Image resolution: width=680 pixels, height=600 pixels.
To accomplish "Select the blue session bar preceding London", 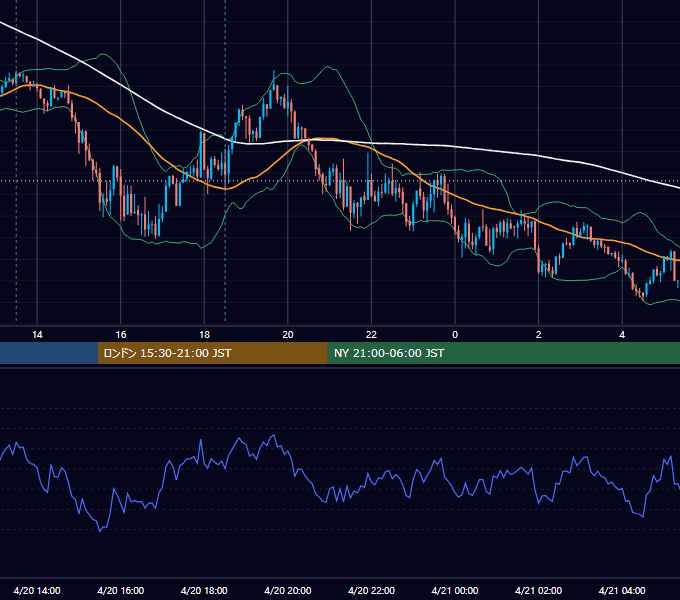I will tap(49, 353).
